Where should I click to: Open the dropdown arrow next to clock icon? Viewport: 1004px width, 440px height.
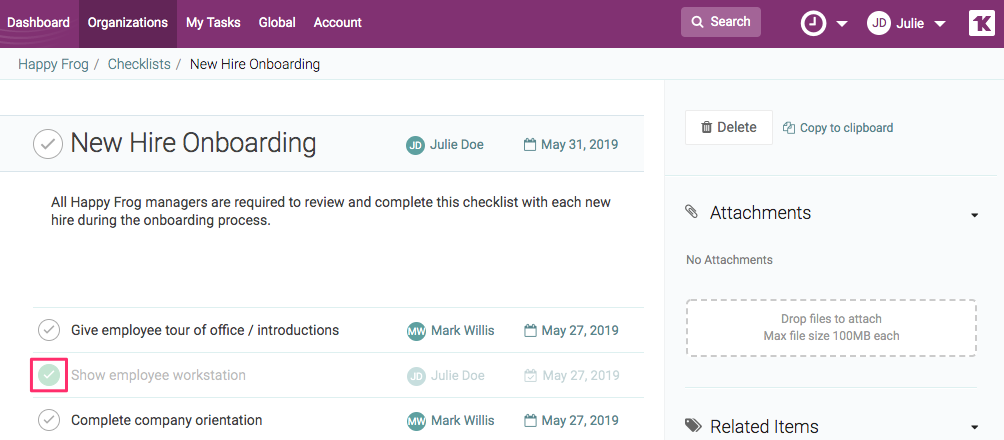(x=842, y=24)
